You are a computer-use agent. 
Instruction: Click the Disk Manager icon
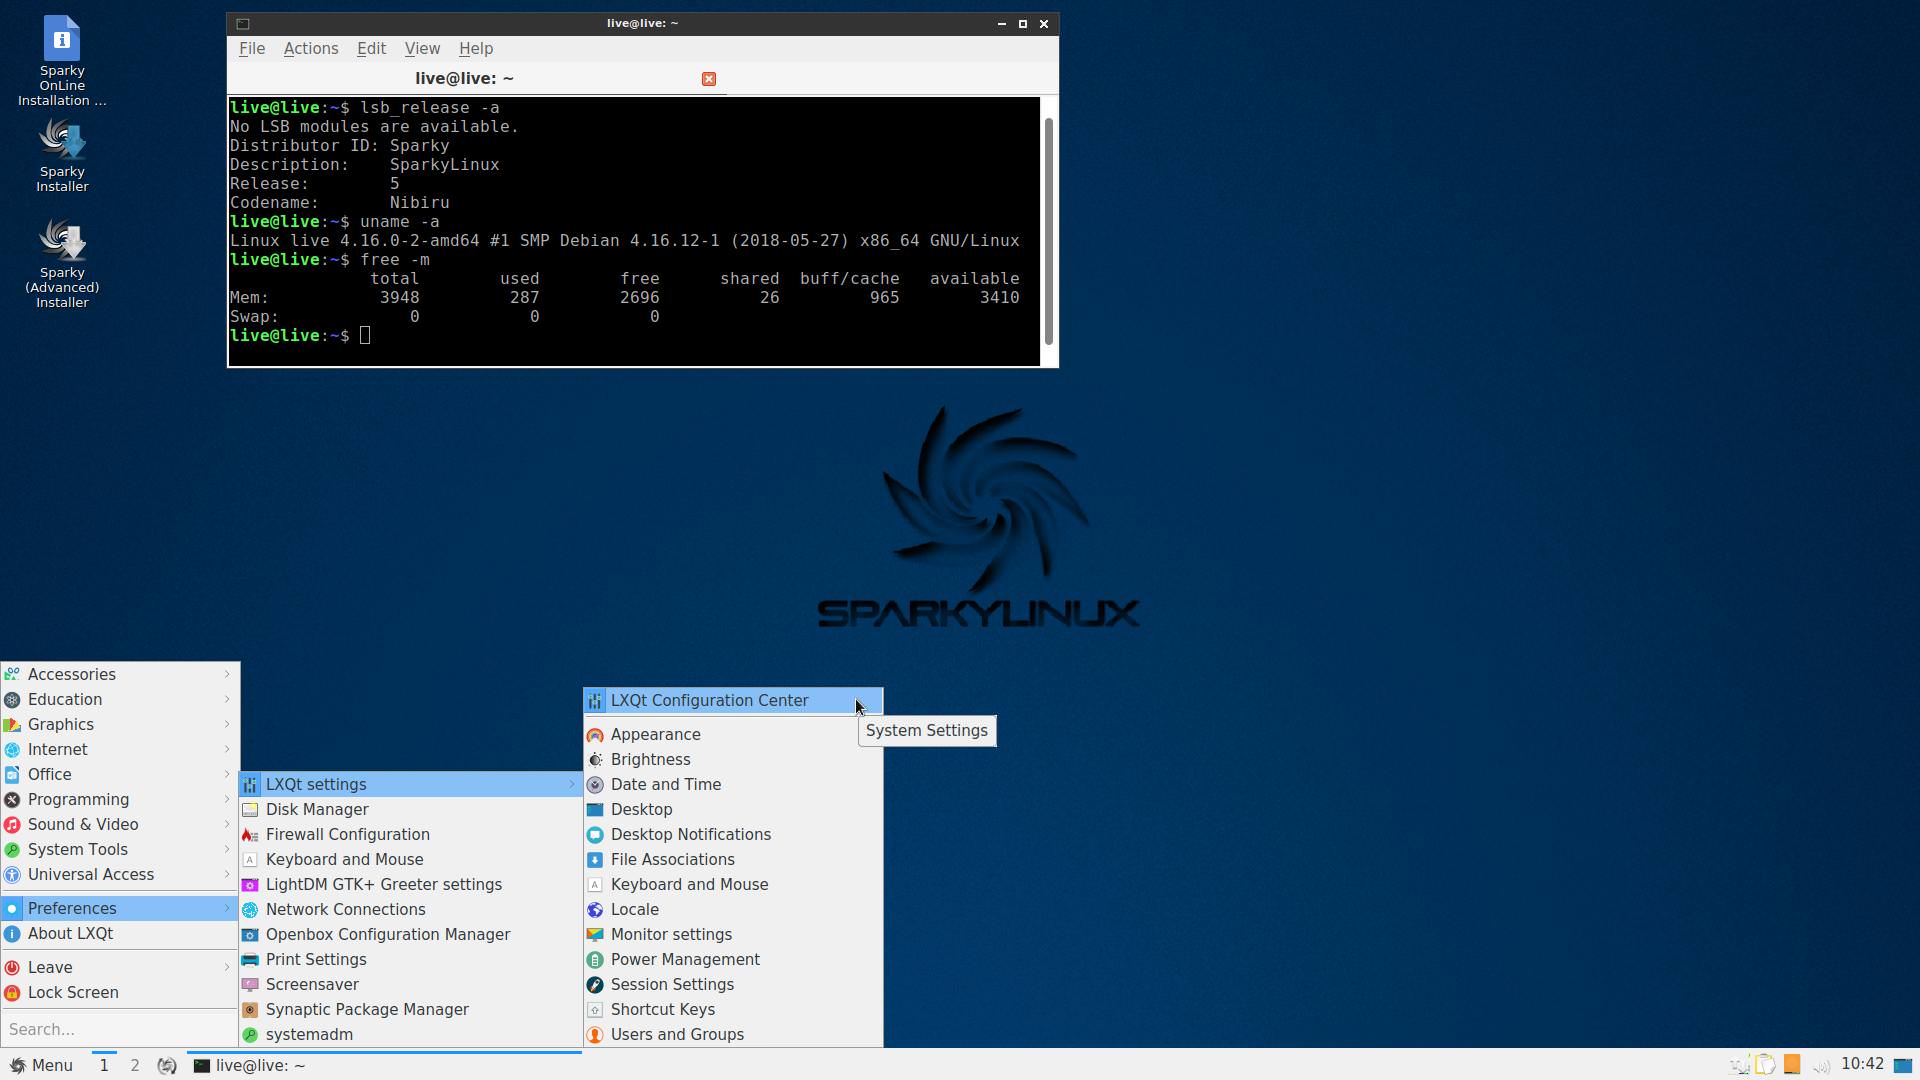[x=250, y=810]
